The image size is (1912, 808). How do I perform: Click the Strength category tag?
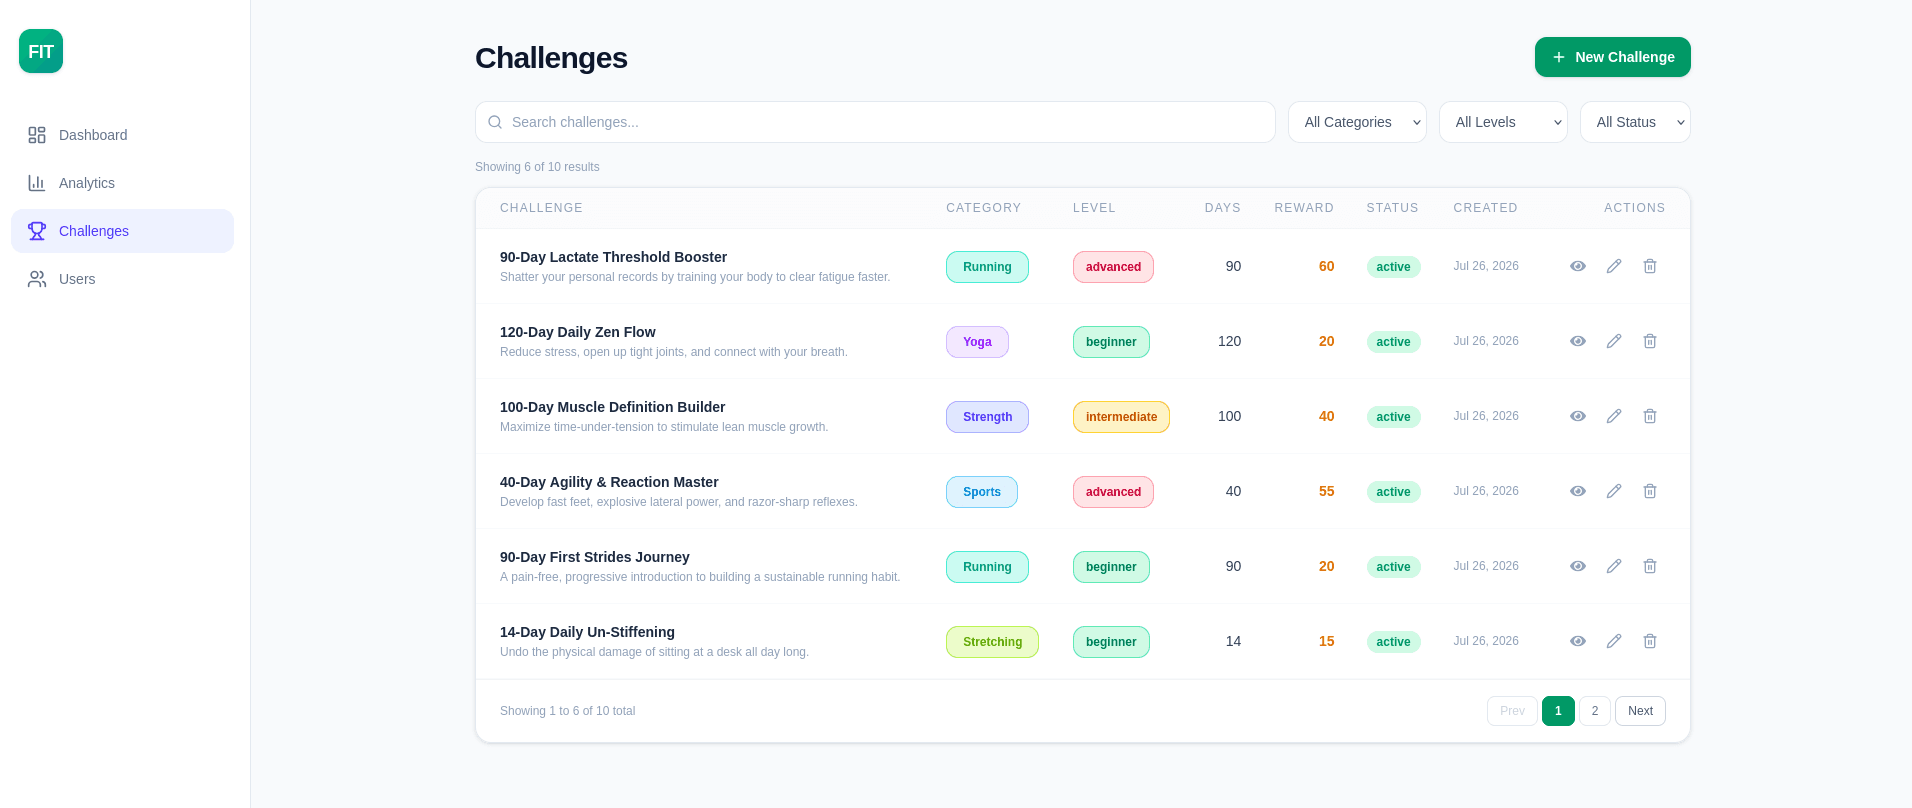pos(987,417)
